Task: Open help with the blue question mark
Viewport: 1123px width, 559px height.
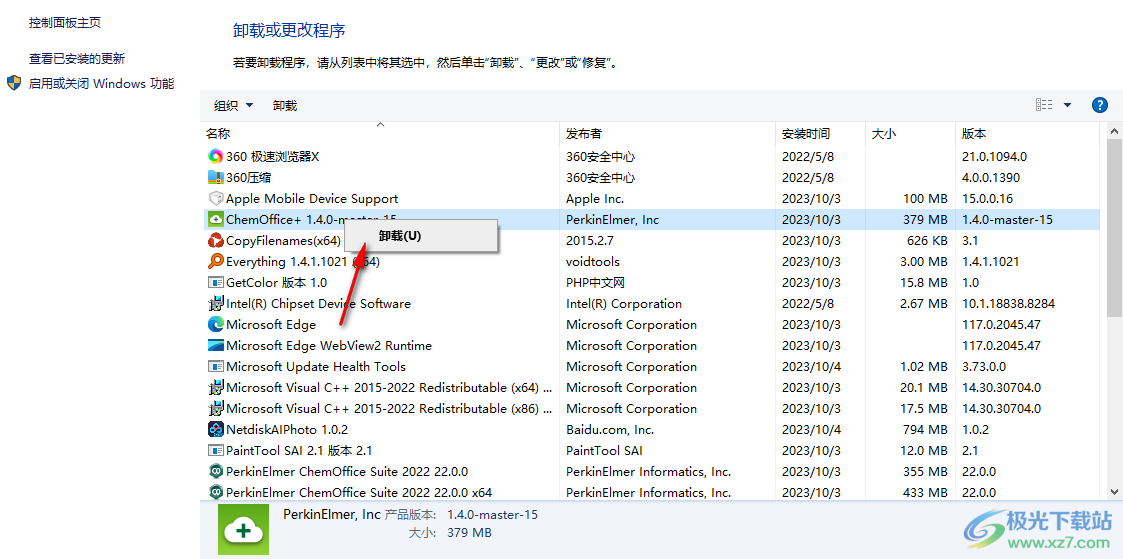Action: pyautogui.click(x=1099, y=105)
